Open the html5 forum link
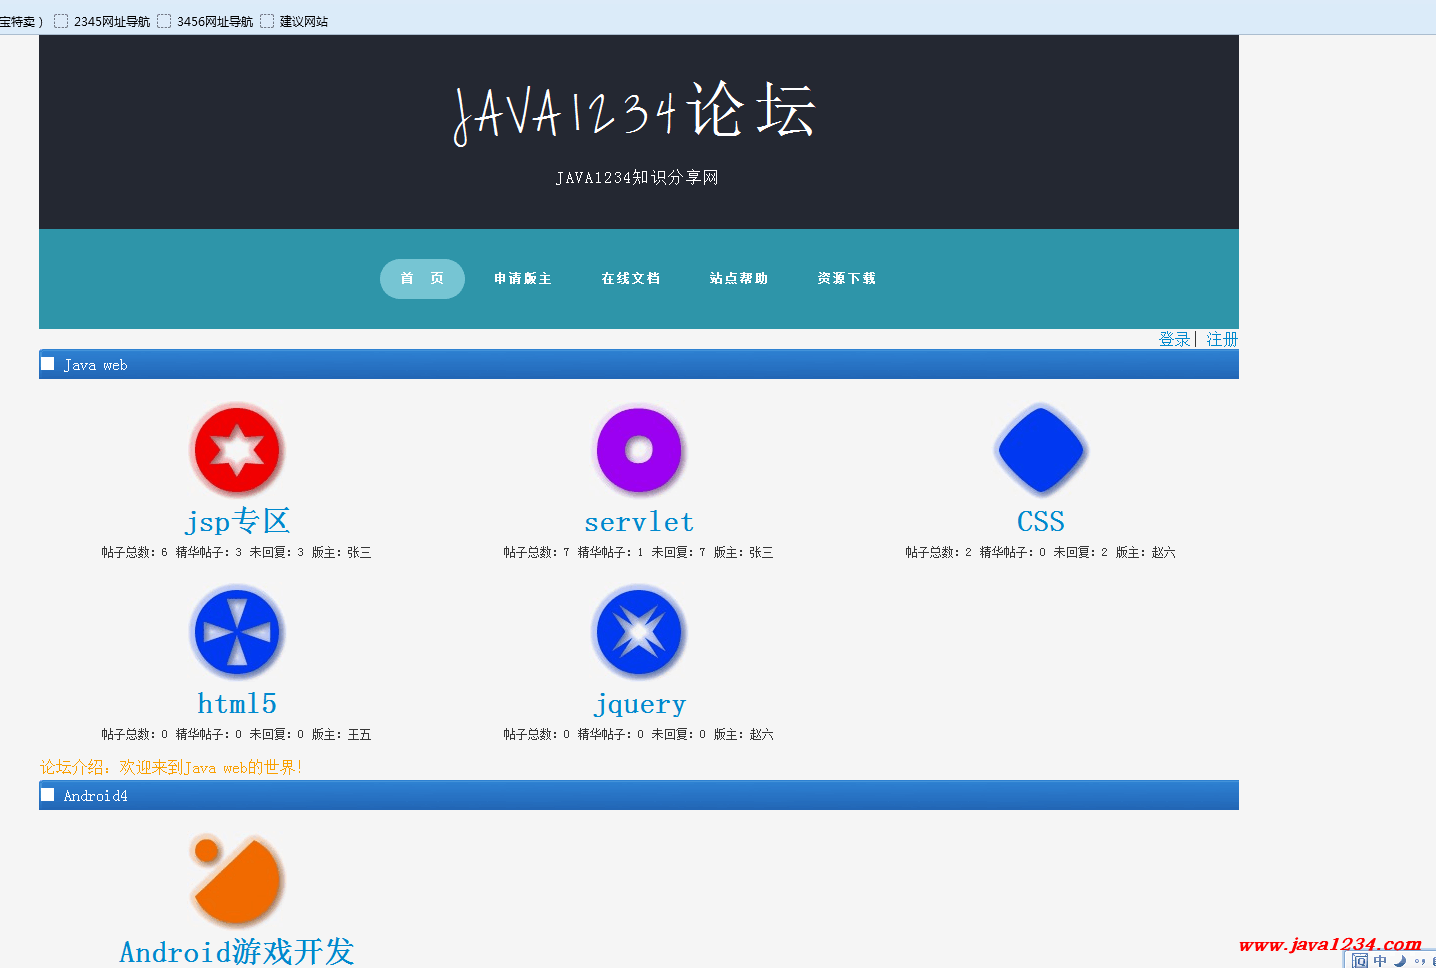The image size is (1436, 968). [x=237, y=704]
